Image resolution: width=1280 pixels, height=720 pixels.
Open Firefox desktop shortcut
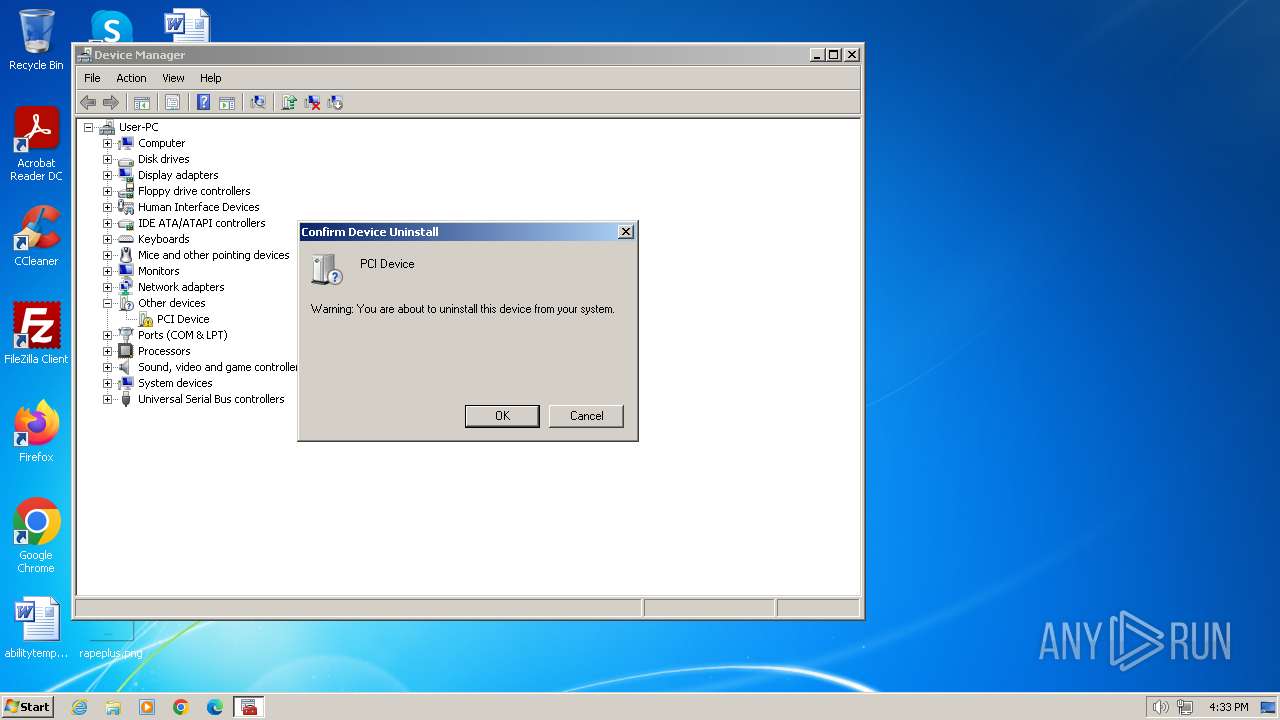(x=36, y=431)
